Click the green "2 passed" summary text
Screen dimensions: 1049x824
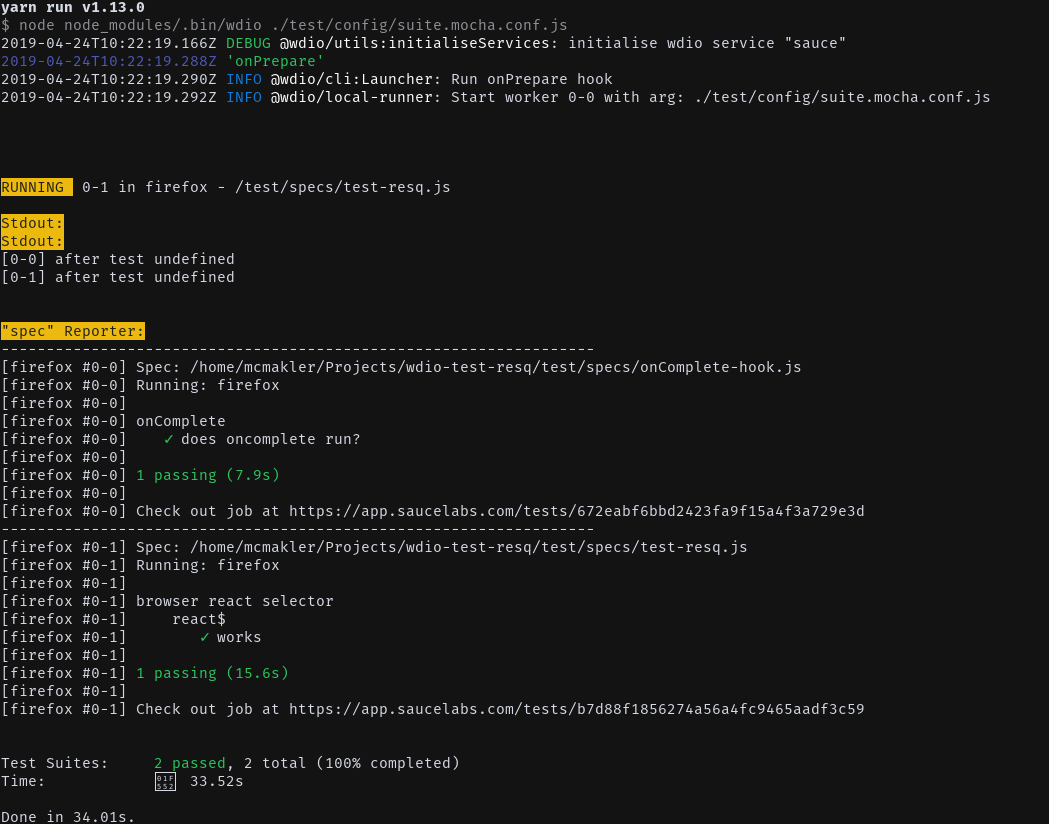point(189,763)
